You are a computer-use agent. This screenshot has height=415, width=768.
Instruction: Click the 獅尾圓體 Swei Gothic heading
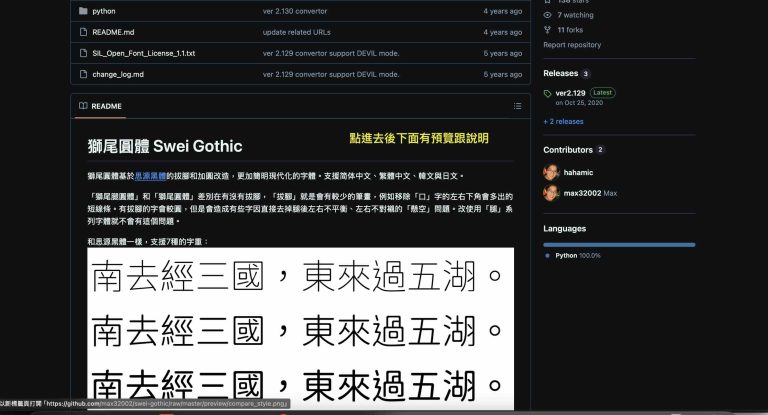click(x=165, y=146)
